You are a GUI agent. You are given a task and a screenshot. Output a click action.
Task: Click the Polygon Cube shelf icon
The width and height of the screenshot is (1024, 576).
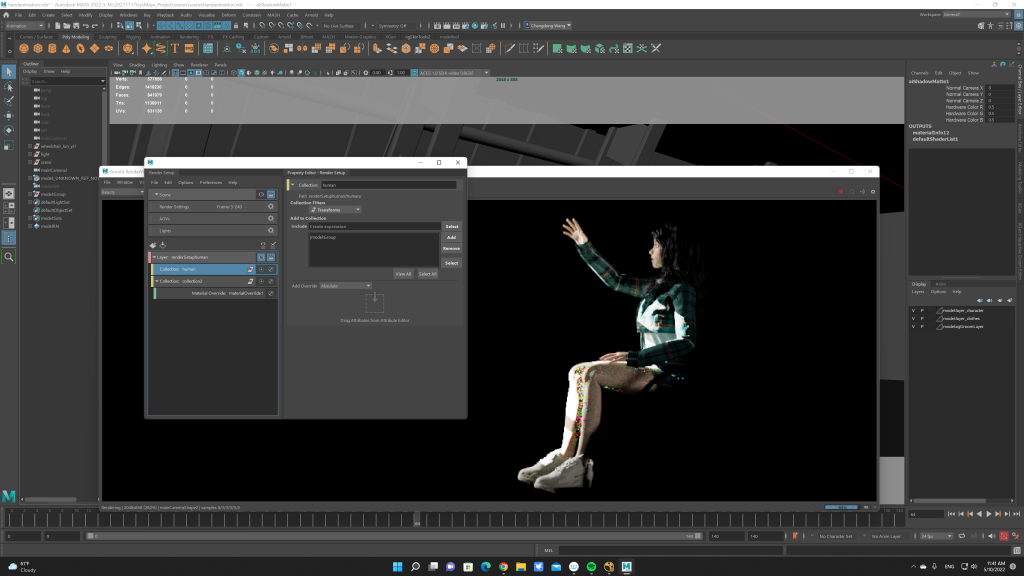(x=37, y=47)
